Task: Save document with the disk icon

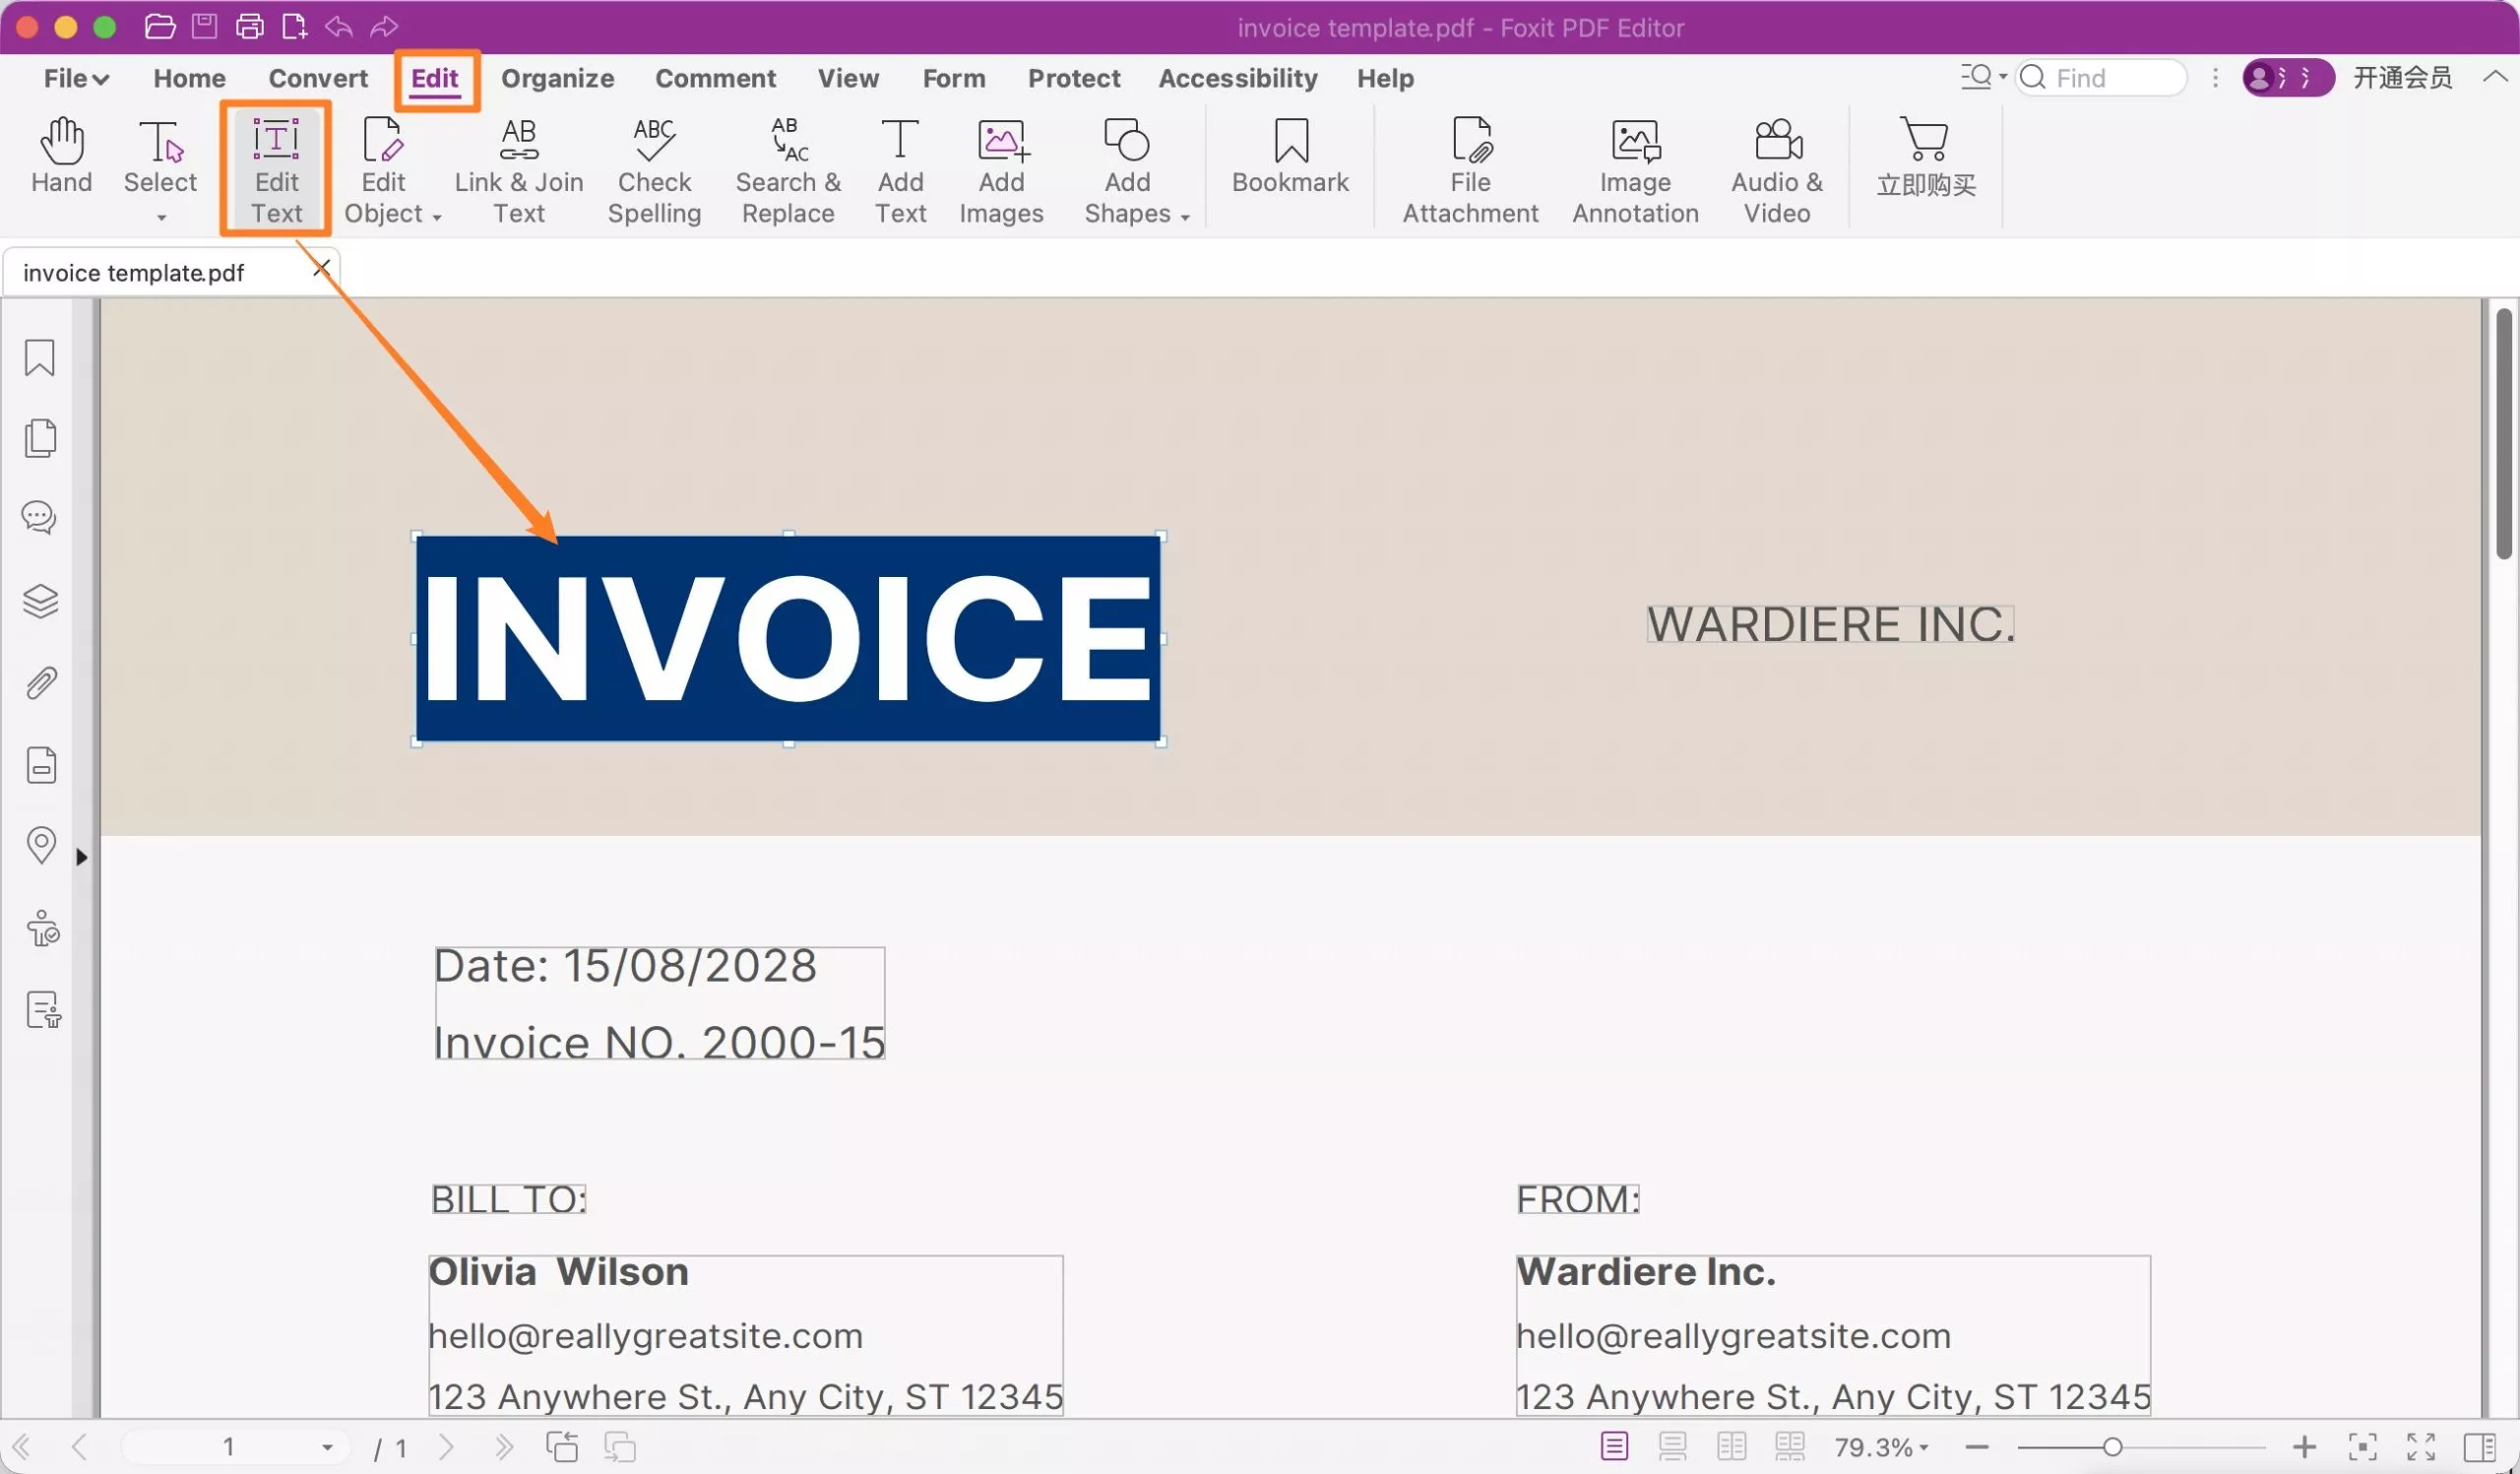Action: coord(205,27)
